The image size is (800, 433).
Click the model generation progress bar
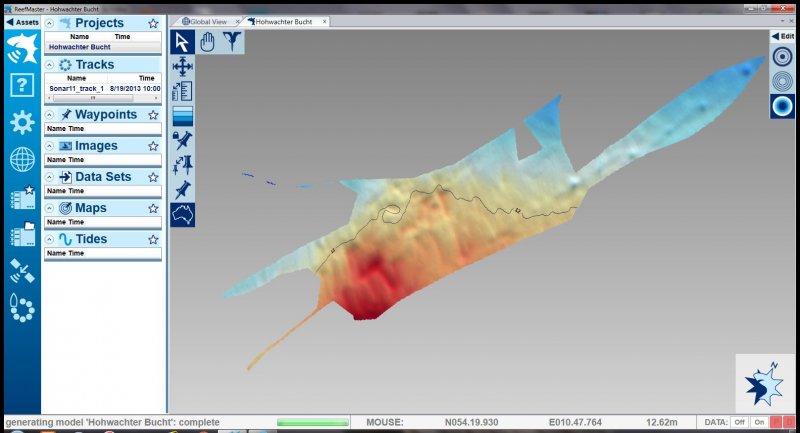pos(313,422)
